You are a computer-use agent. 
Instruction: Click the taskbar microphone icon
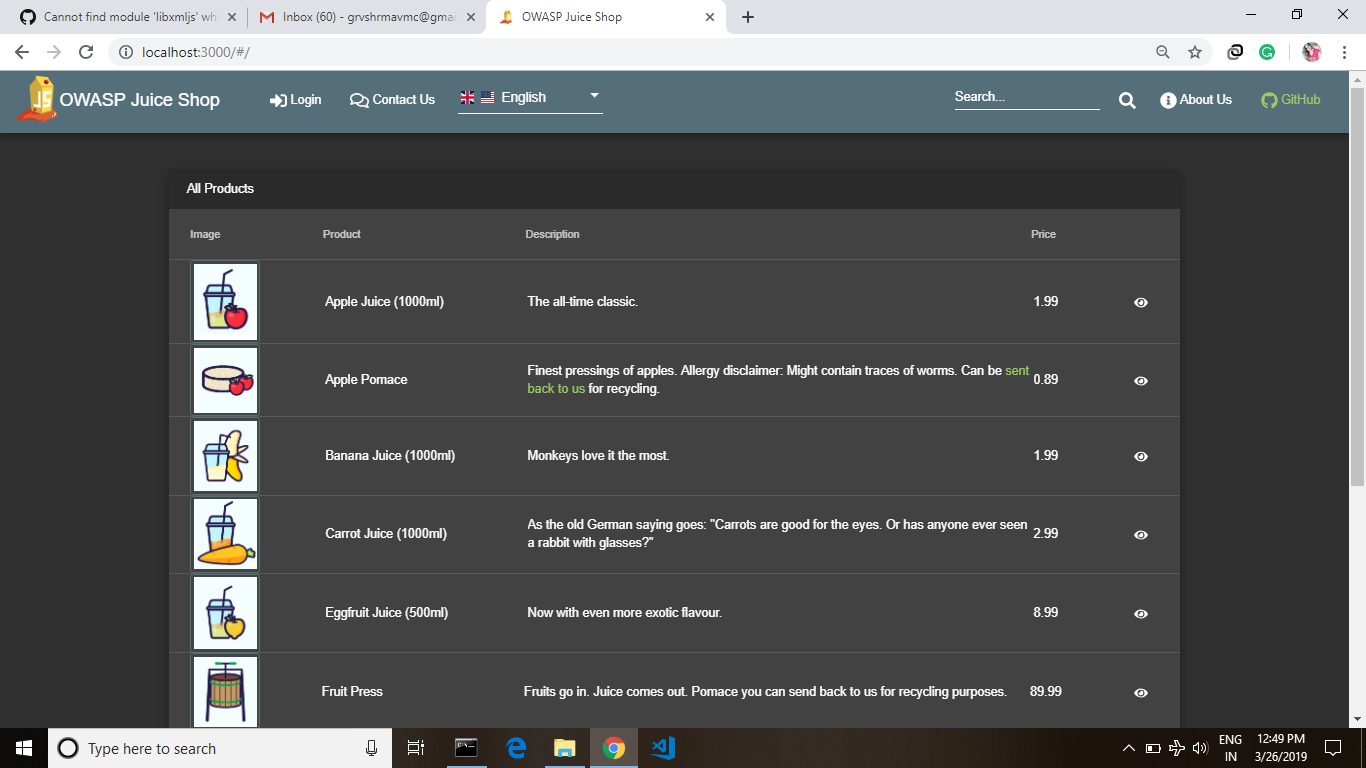click(371, 748)
